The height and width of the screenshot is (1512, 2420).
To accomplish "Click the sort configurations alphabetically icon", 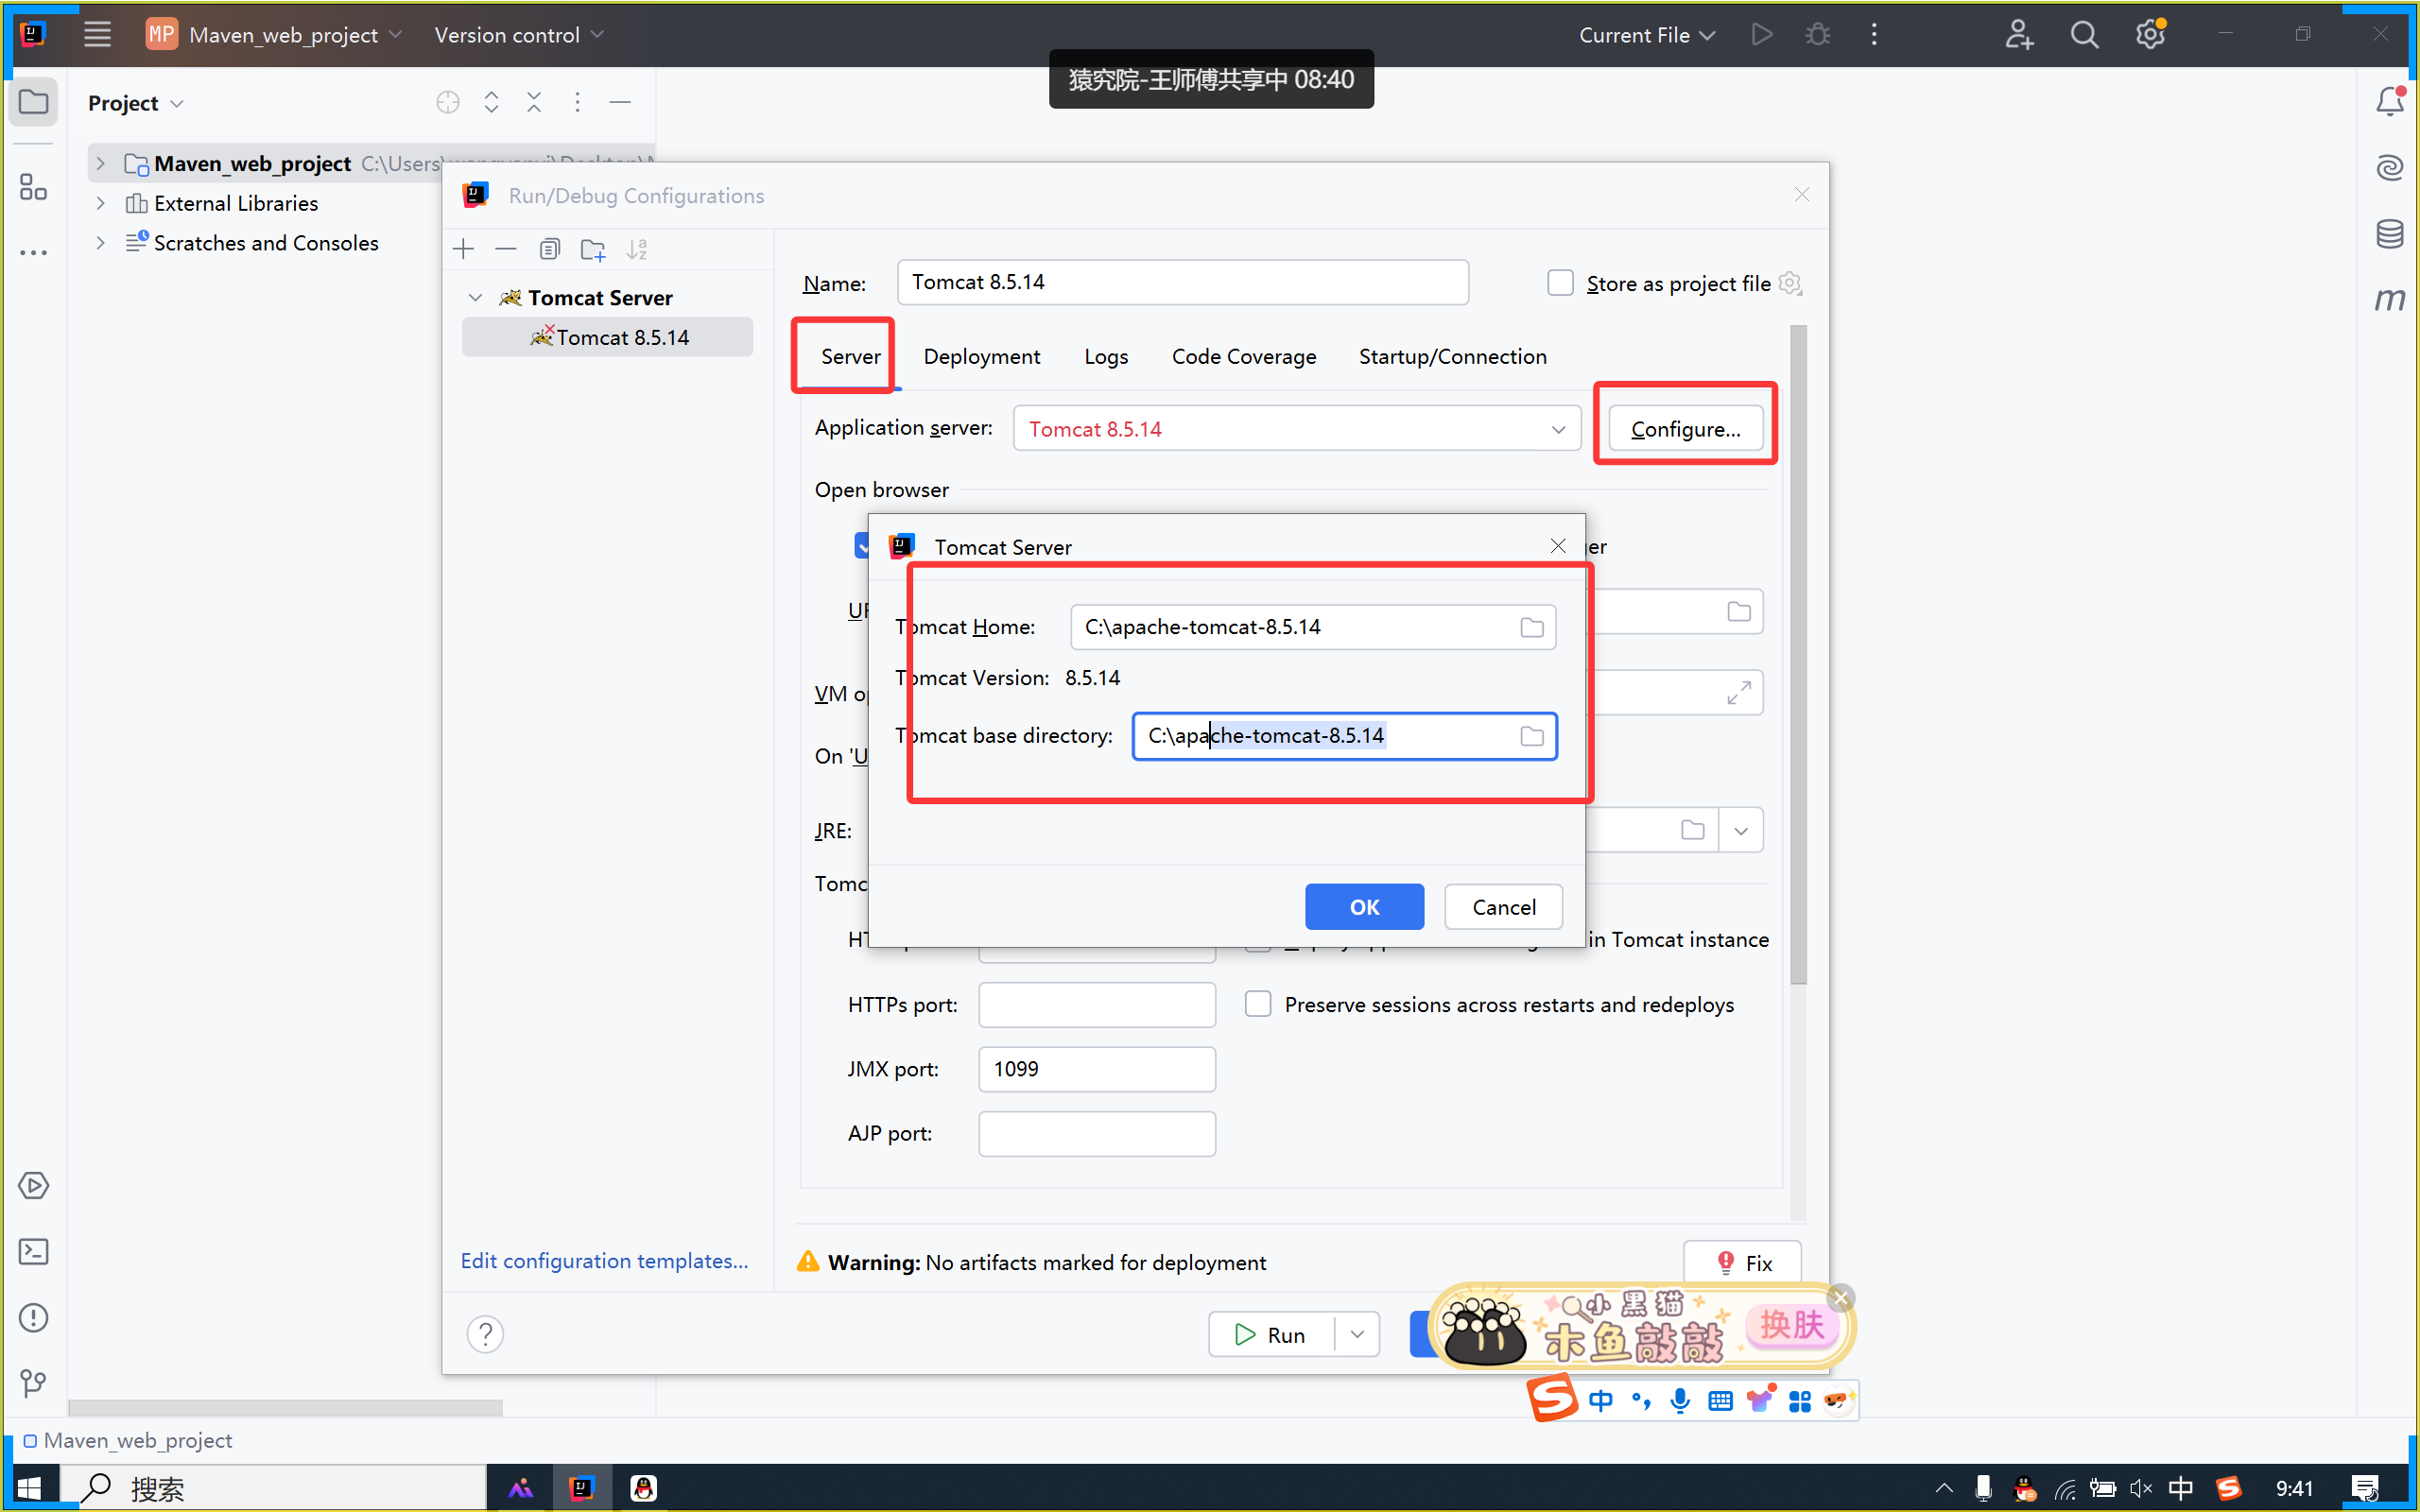I will click(x=637, y=249).
